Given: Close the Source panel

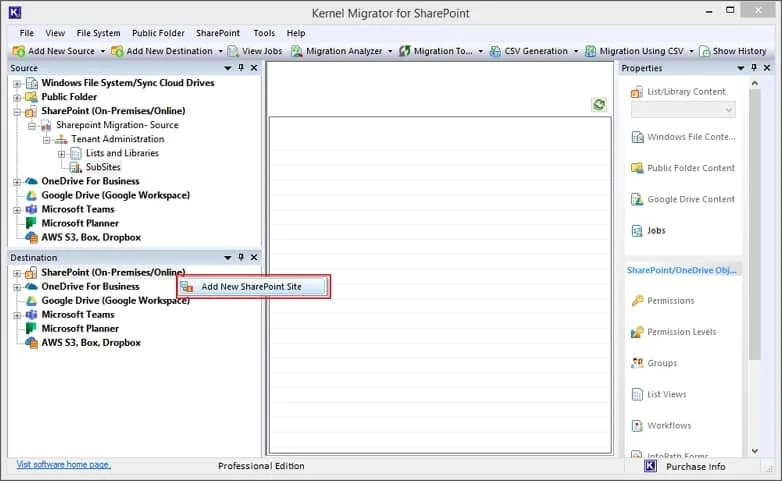Looking at the screenshot, I should pos(254,67).
